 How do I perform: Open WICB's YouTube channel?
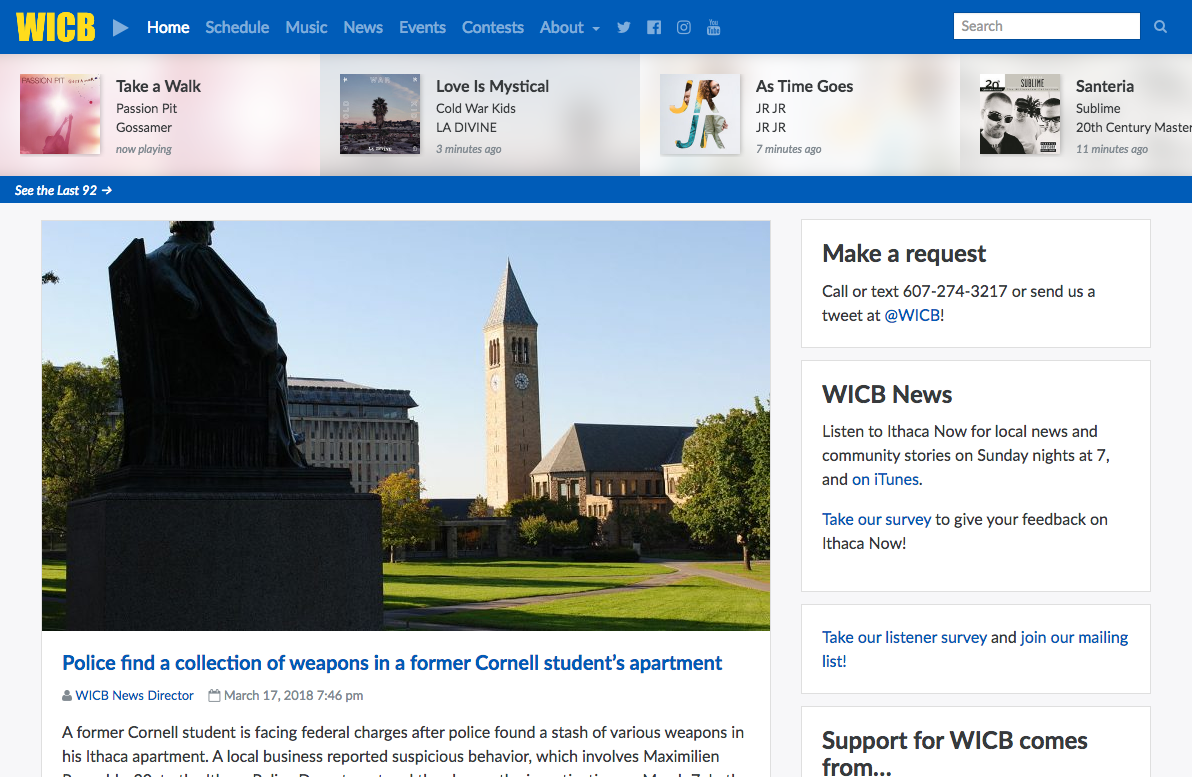[x=713, y=27]
